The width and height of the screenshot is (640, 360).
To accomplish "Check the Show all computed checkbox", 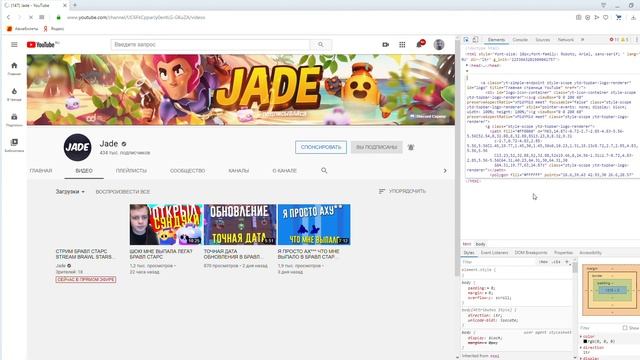I will pyautogui.click(x=625, y=328).
